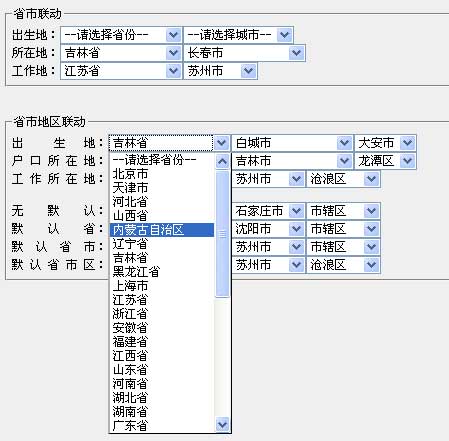
Task: Open the 白城市 city dropdown
Action: [292, 143]
